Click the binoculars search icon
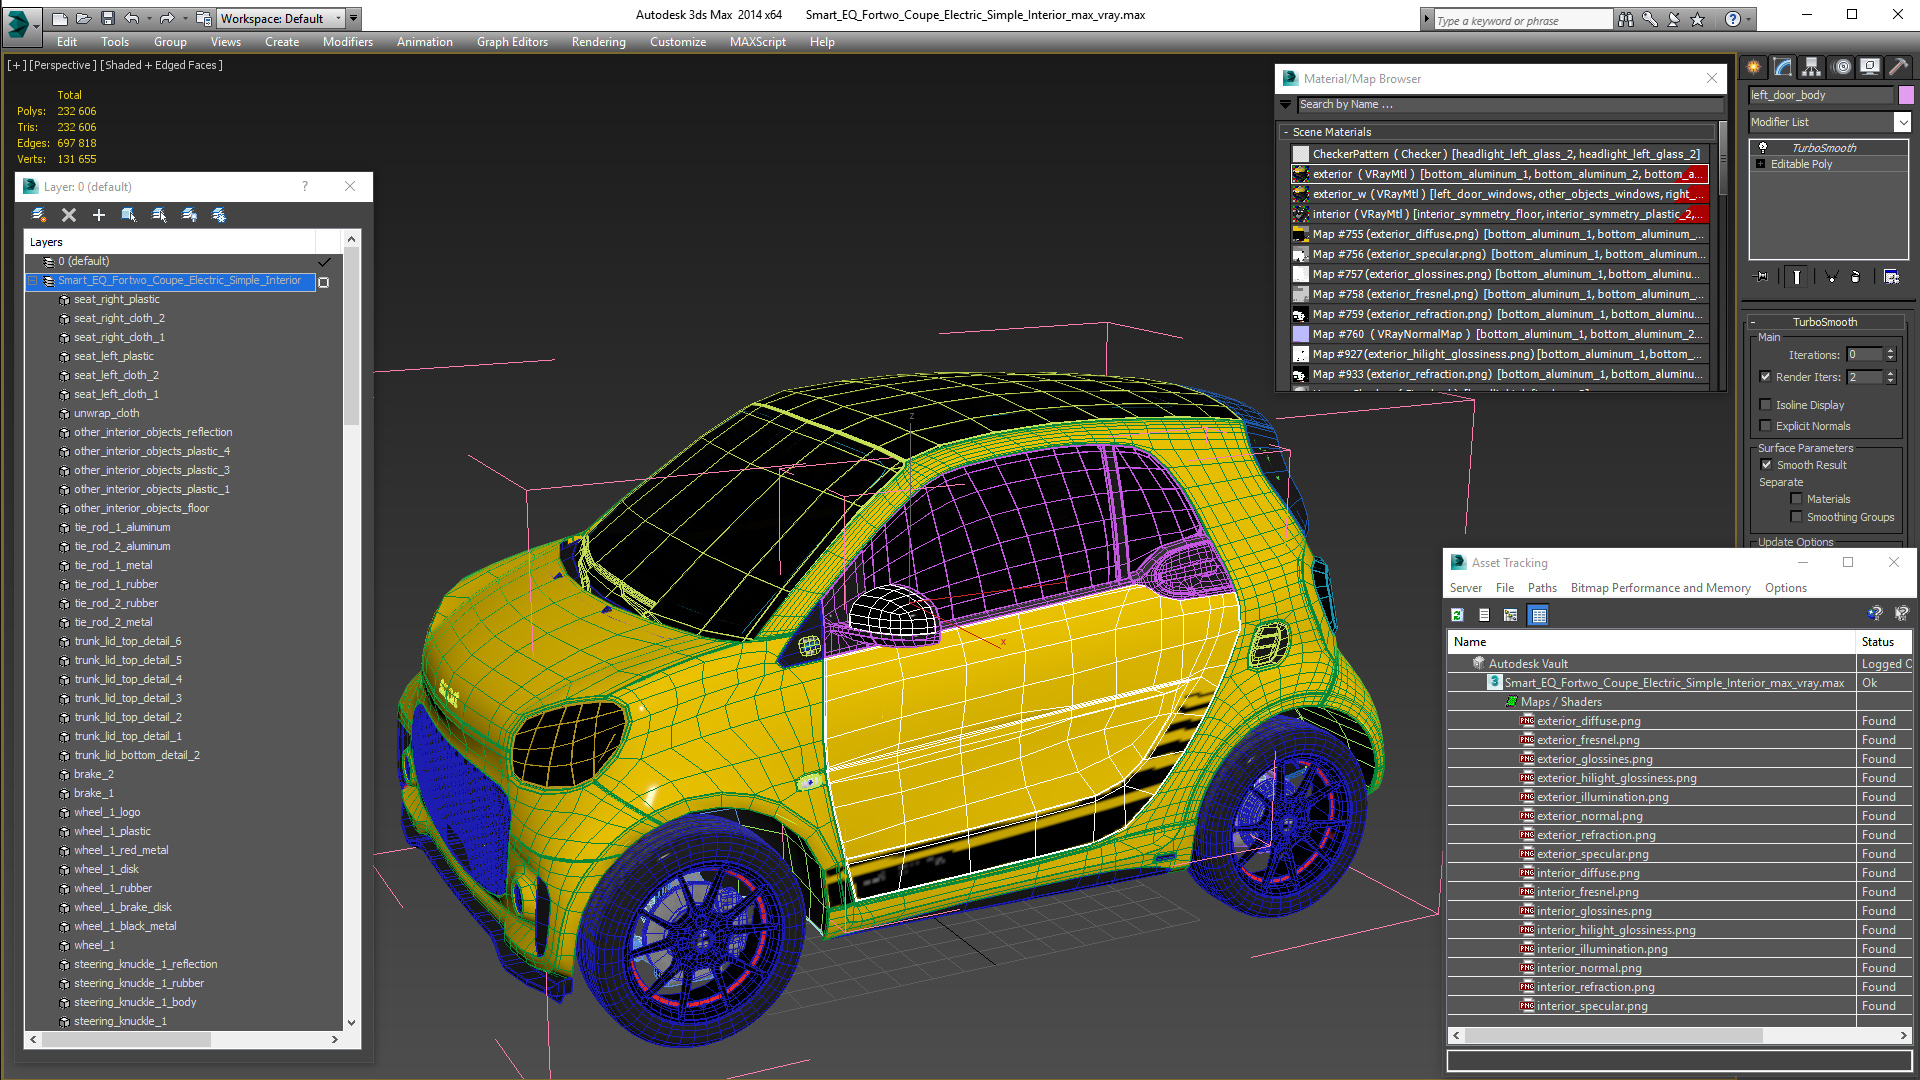Screen dimensions: 1920x1080 pyautogui.click(x=1626, y=19)
